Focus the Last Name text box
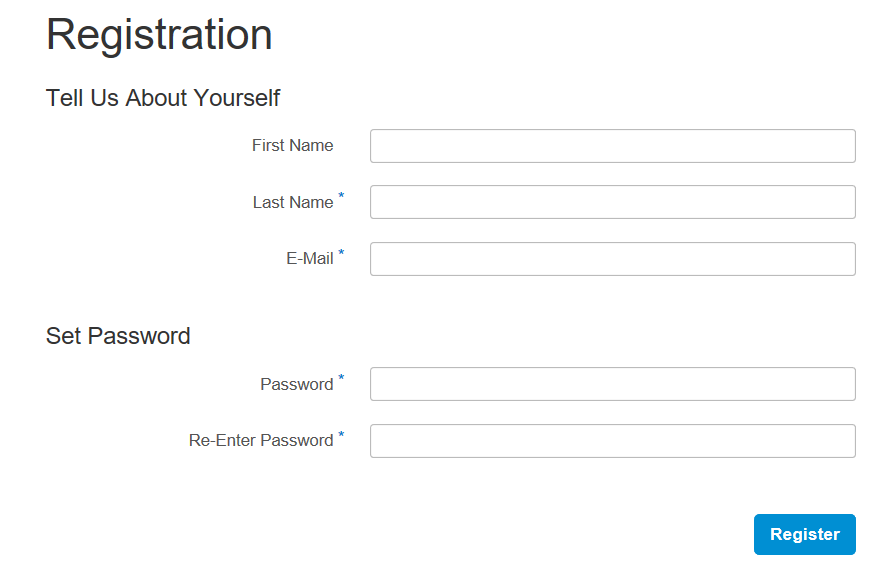 612,202
